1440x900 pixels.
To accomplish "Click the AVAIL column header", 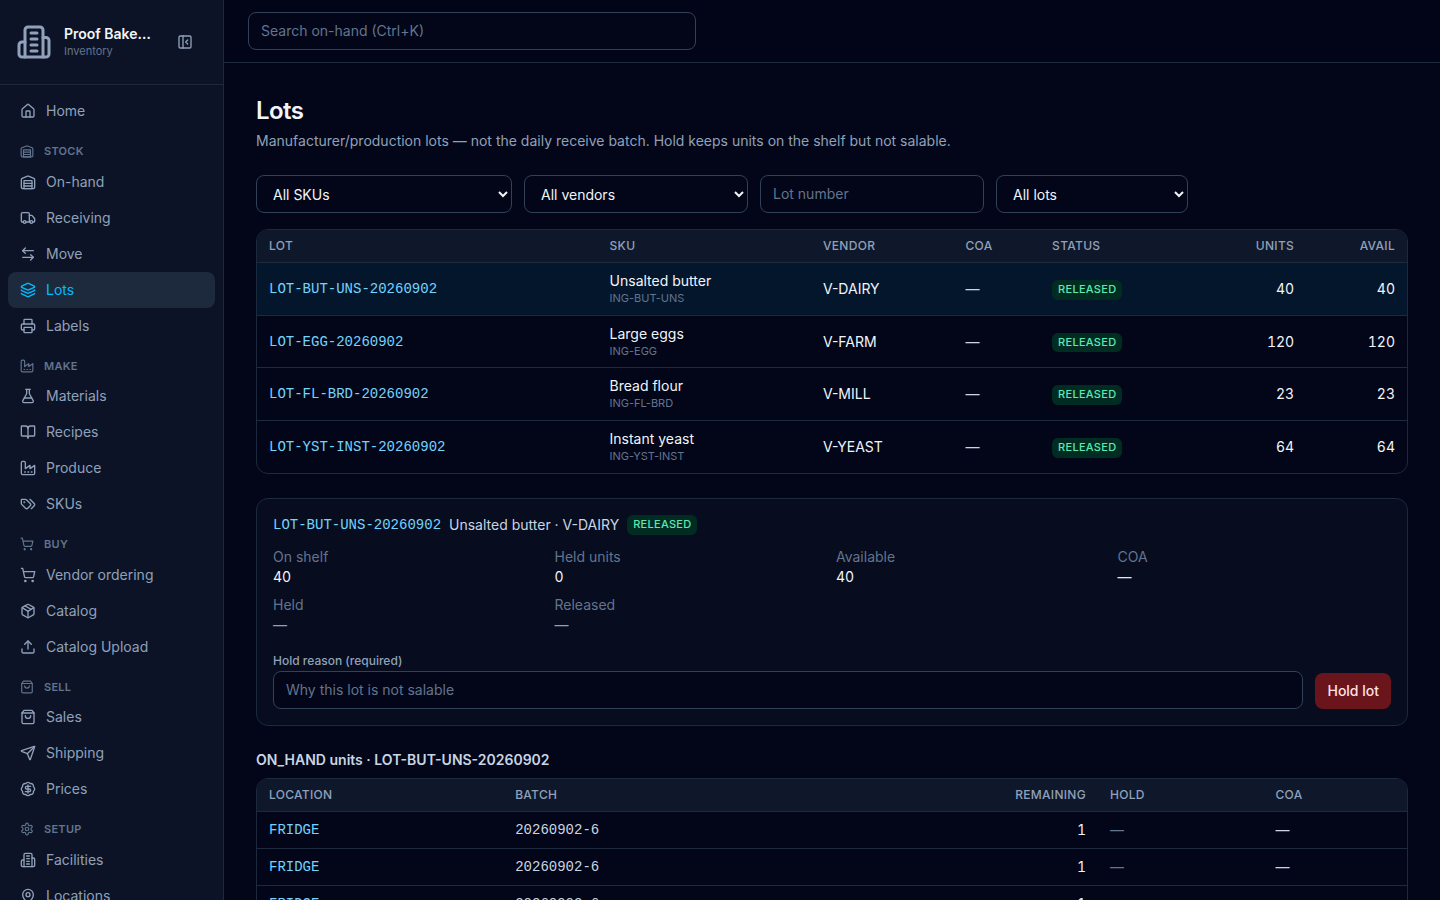I will (x=1377, y=246).
